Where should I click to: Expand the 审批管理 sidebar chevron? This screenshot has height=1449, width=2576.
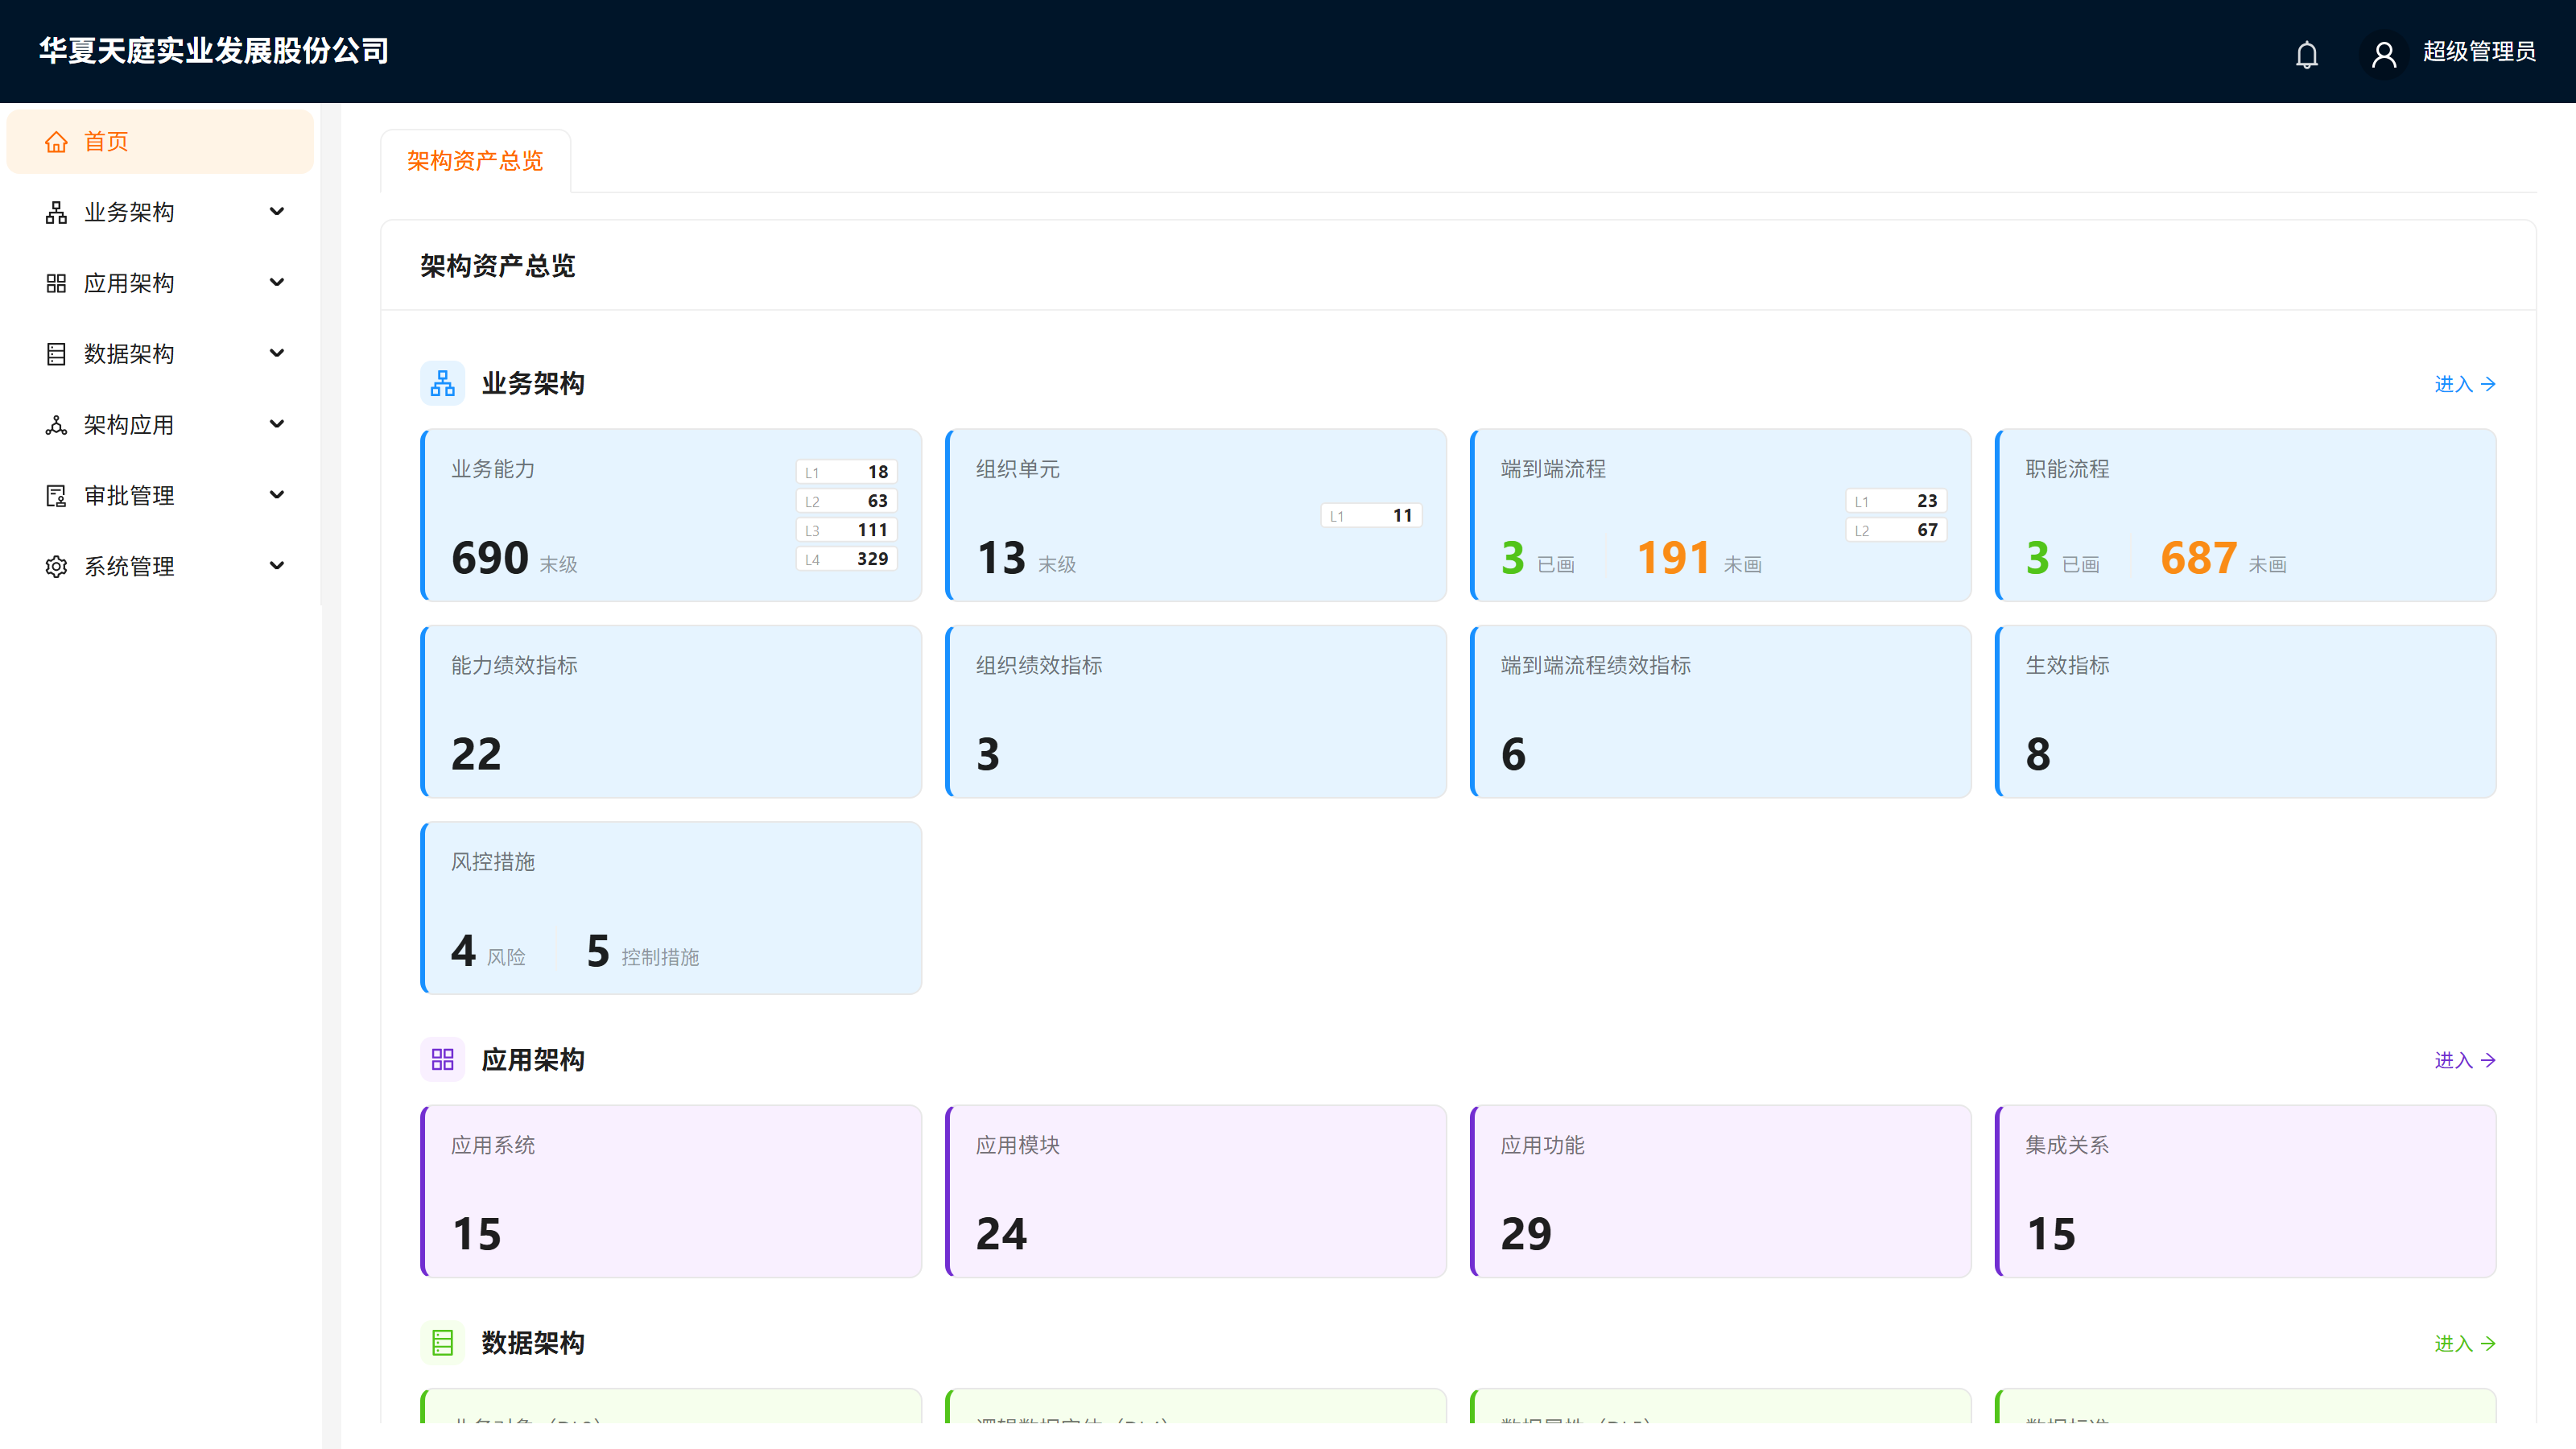point(277,496)
